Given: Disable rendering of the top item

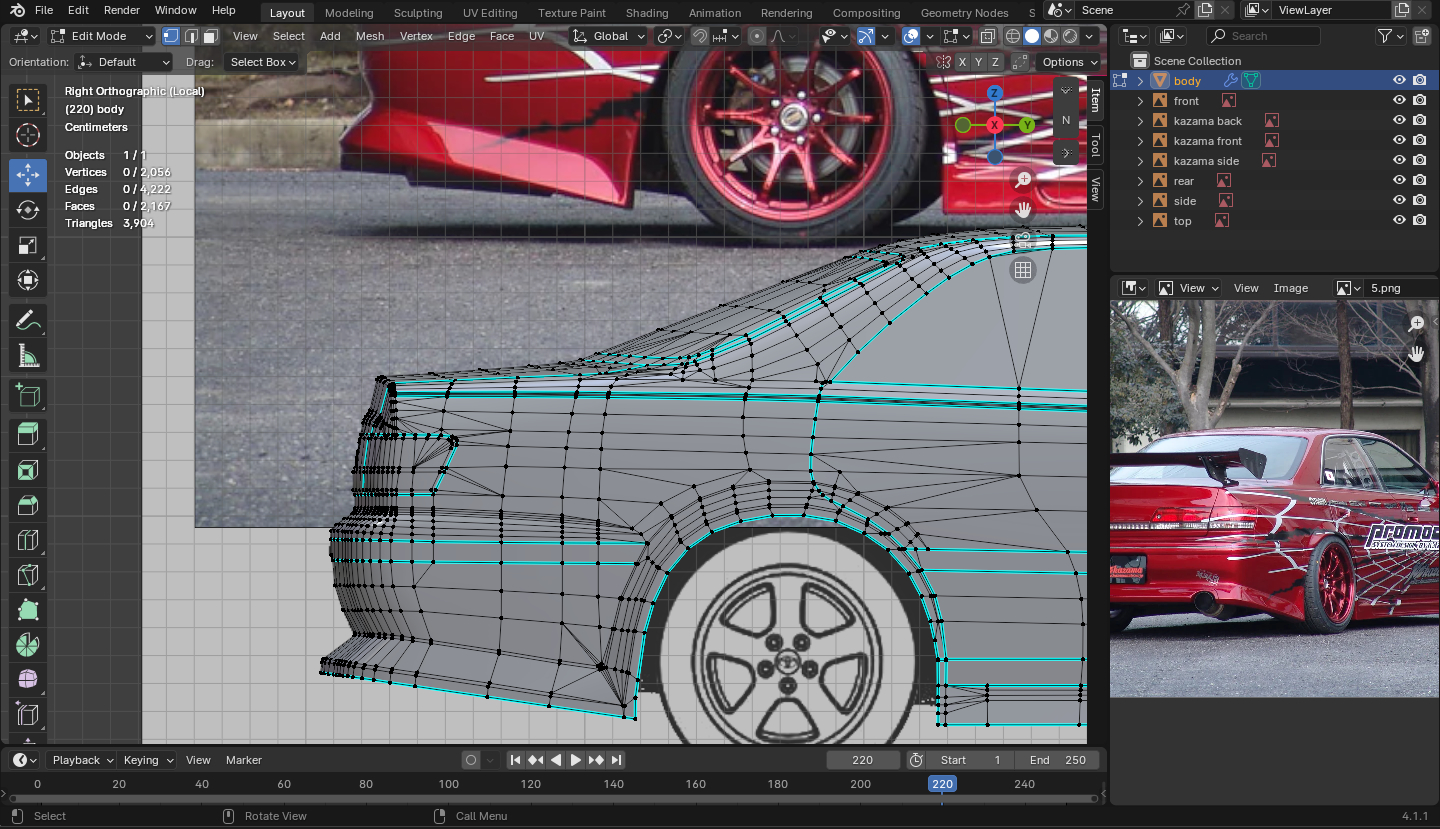Looking at the screenshot, I should coord(1420,221).
